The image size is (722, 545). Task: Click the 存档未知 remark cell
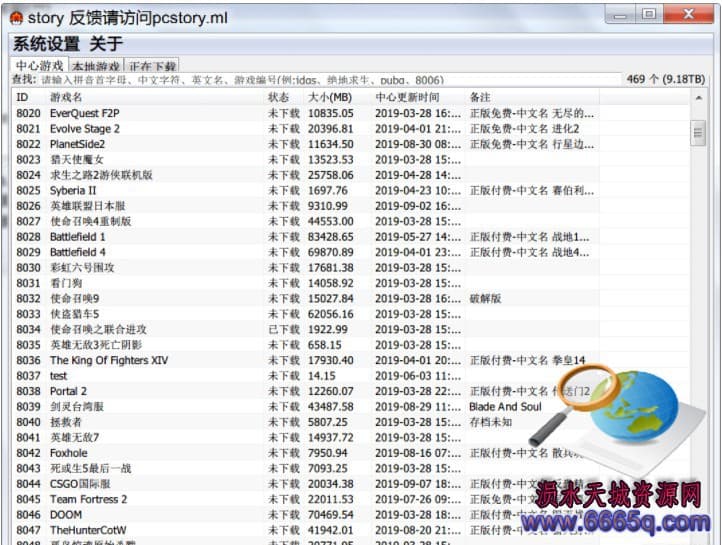490,422
